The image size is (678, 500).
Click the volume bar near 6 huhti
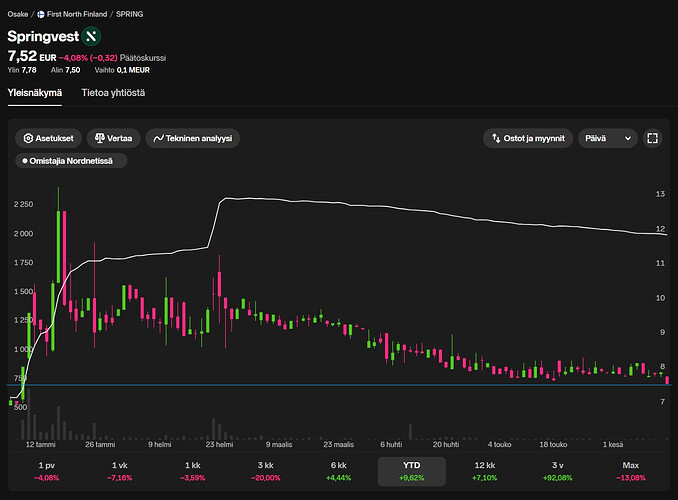click(x=410, y=432)
